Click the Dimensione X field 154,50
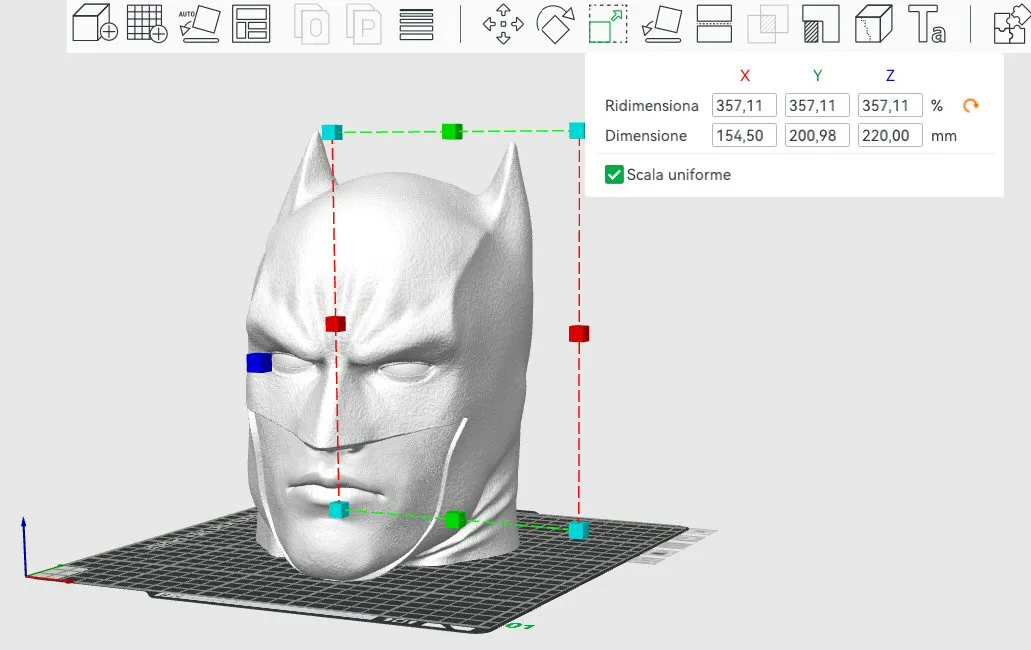Viewport: 1031px width, 650px height. [744, 135]
